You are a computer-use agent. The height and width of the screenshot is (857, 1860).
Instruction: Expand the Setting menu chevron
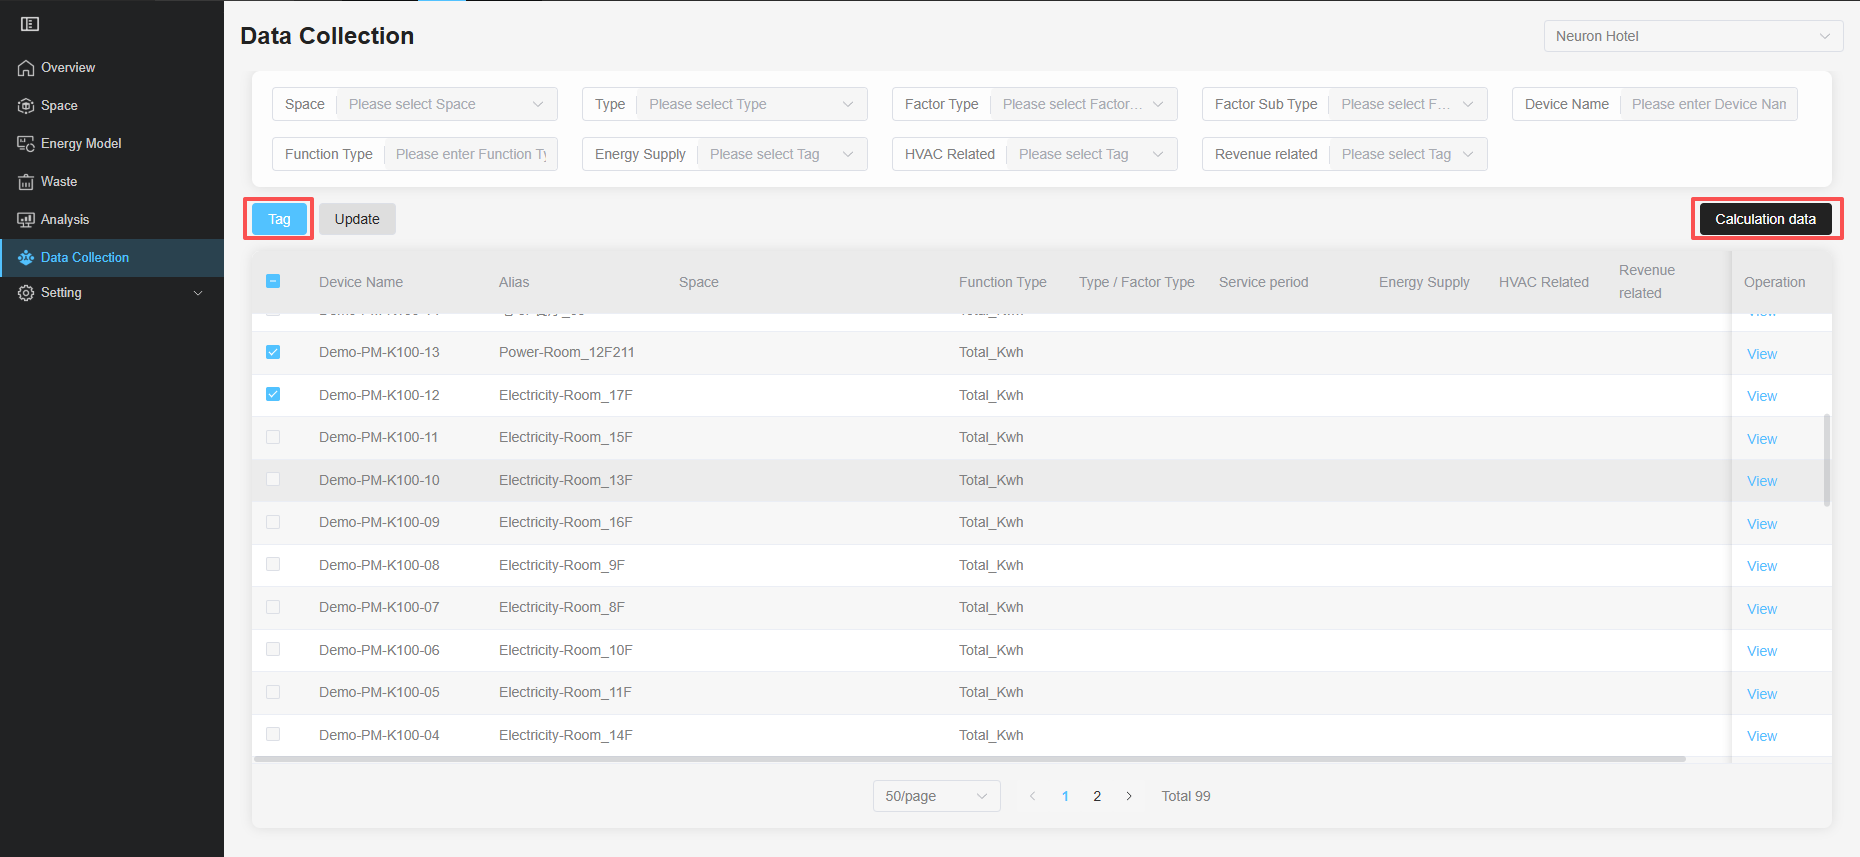click(x=198, y=293)
